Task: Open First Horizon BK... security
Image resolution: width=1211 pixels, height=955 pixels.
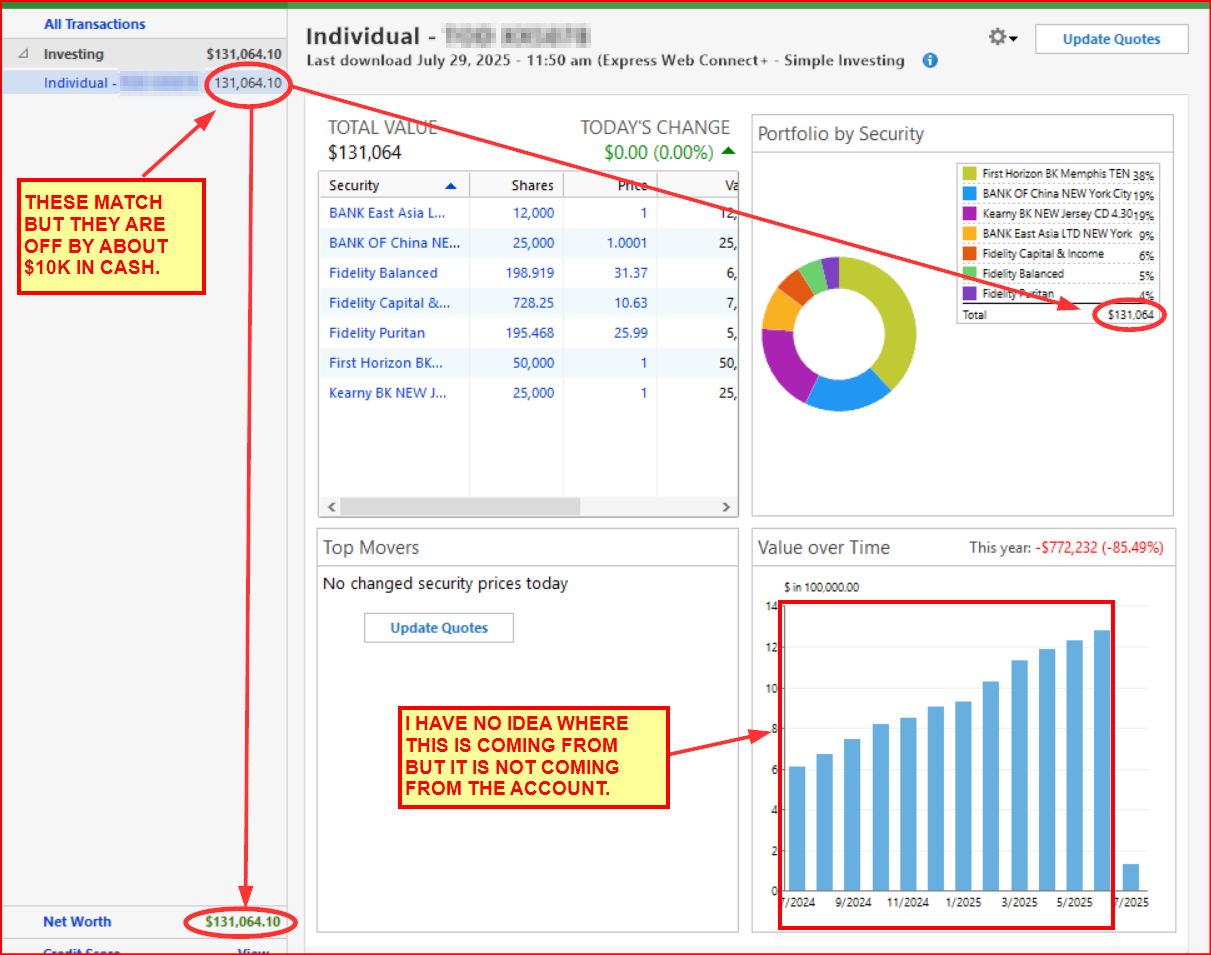Action: [x=386, y=363]
